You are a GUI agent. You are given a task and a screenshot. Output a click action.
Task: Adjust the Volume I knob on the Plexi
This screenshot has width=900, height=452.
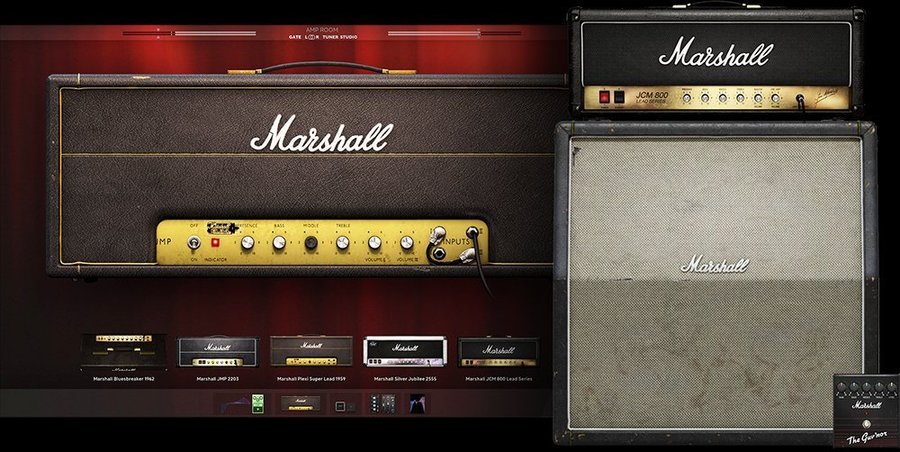point(374,242)
